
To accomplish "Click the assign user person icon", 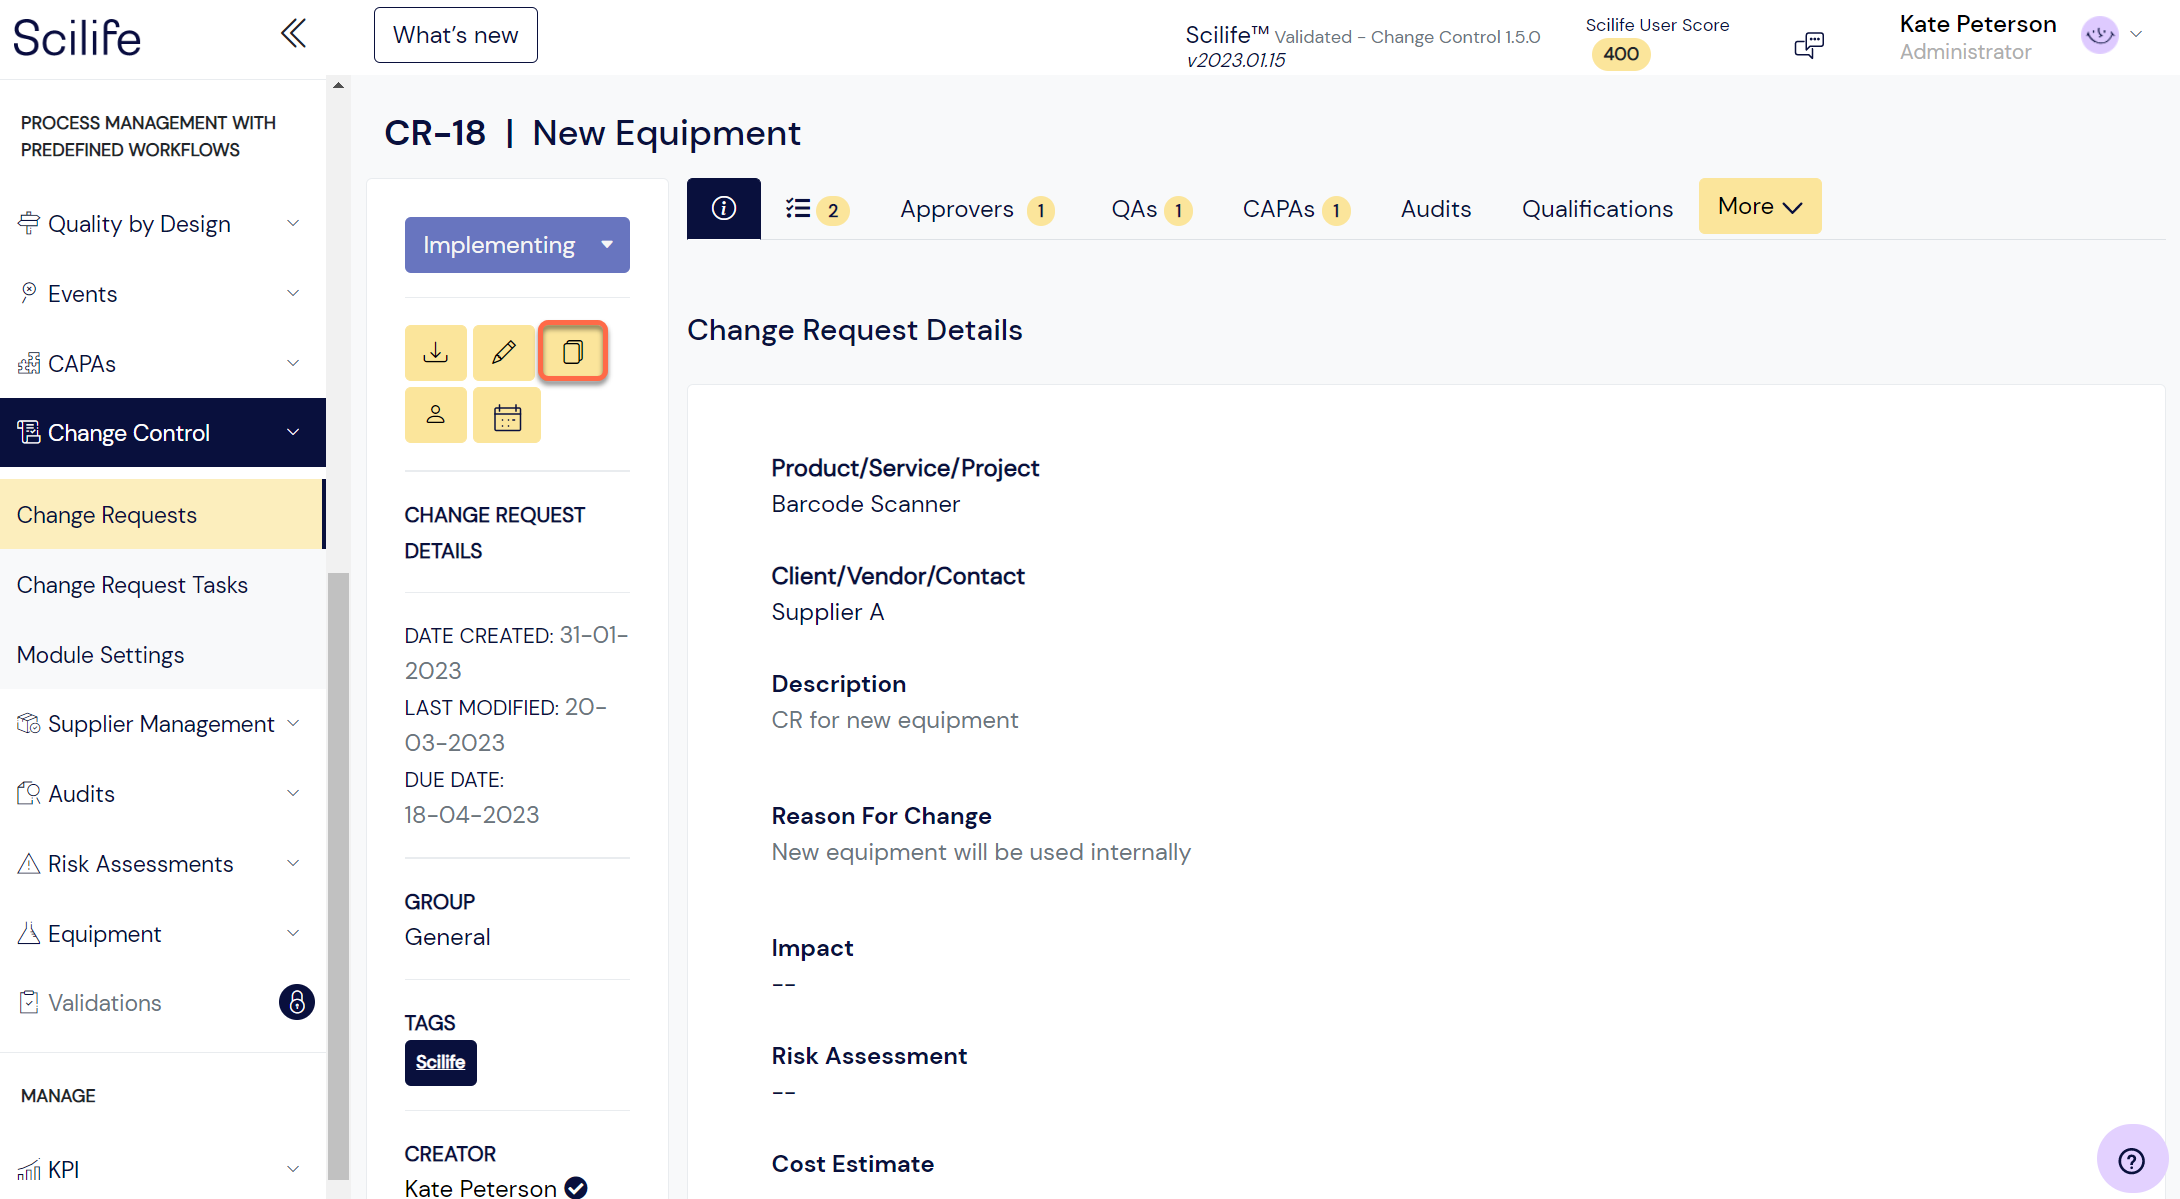I will coord(435,415).
